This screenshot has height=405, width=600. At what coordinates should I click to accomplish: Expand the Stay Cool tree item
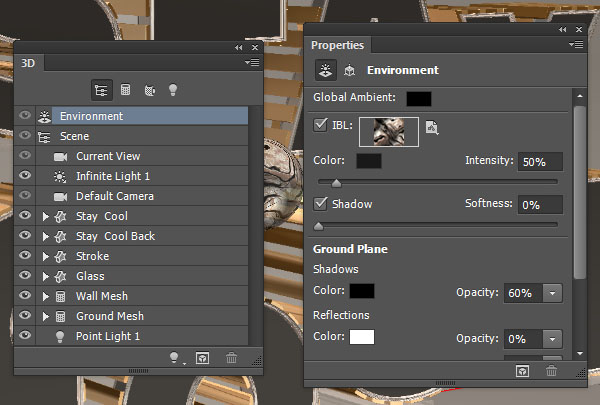(46, 216)
